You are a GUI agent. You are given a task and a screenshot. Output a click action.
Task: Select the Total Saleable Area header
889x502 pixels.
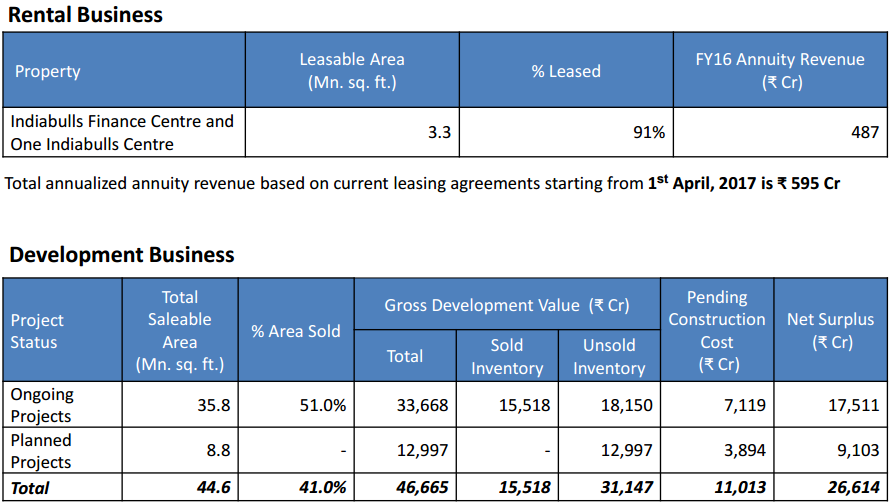180,330
